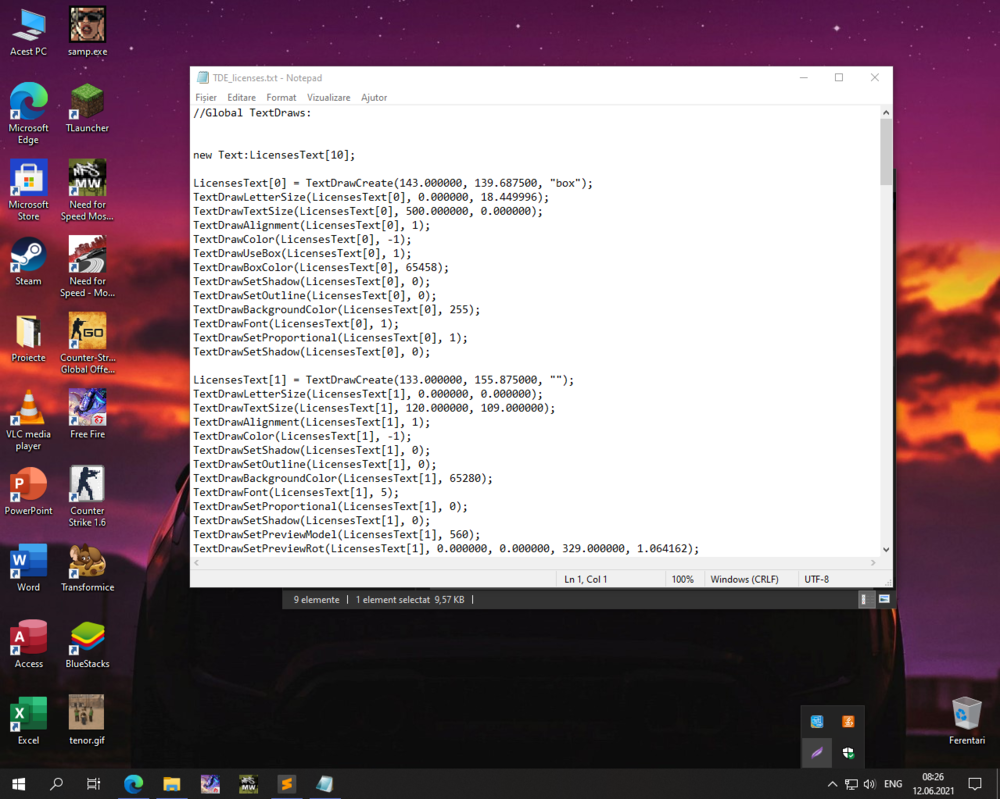
Task: Click the Notepad vertical scrollbar thumb
Action: point(886,152)
